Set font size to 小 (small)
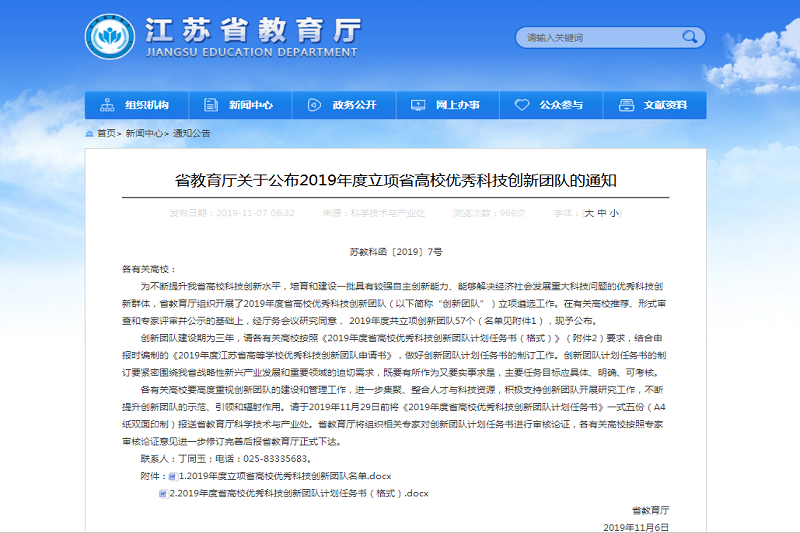Screen dimensions: 800x533 pos(615,213)
